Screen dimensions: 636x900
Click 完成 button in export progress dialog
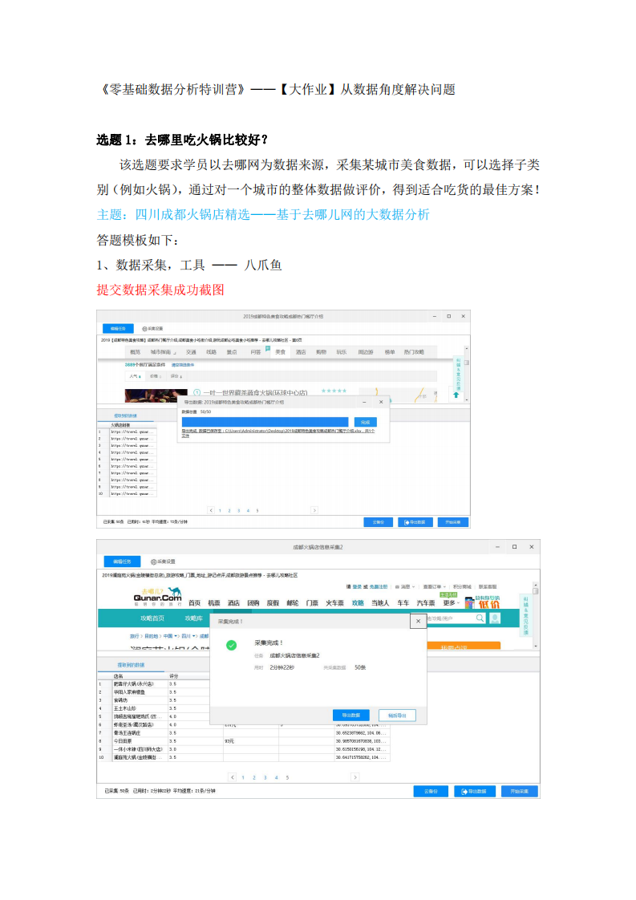click(365, 422)
